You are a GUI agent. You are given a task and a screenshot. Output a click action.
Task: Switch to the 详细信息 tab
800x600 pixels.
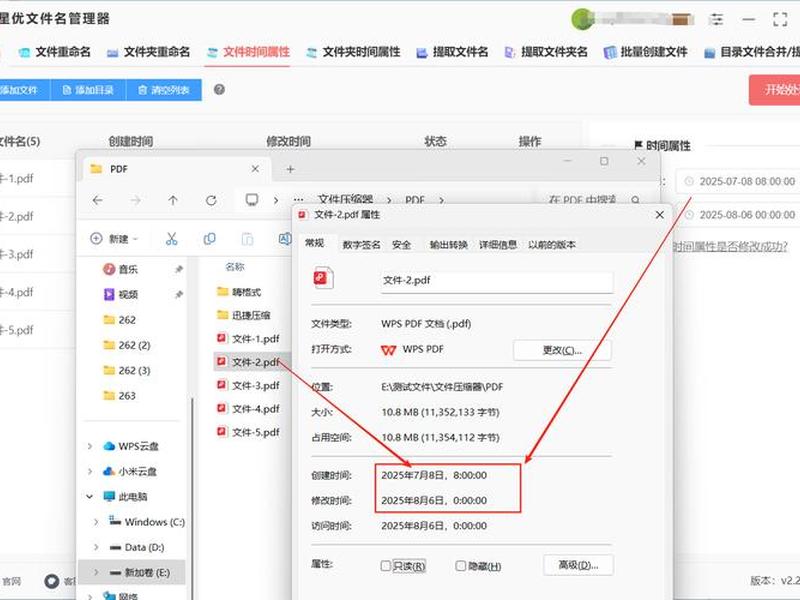pos(498,245)
